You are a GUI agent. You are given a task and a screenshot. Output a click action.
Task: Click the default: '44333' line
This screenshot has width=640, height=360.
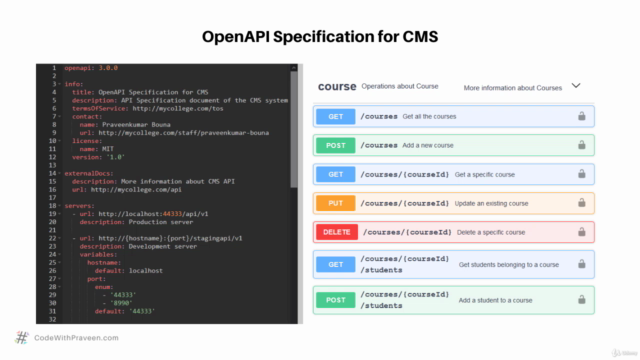[x=125, y=311]
